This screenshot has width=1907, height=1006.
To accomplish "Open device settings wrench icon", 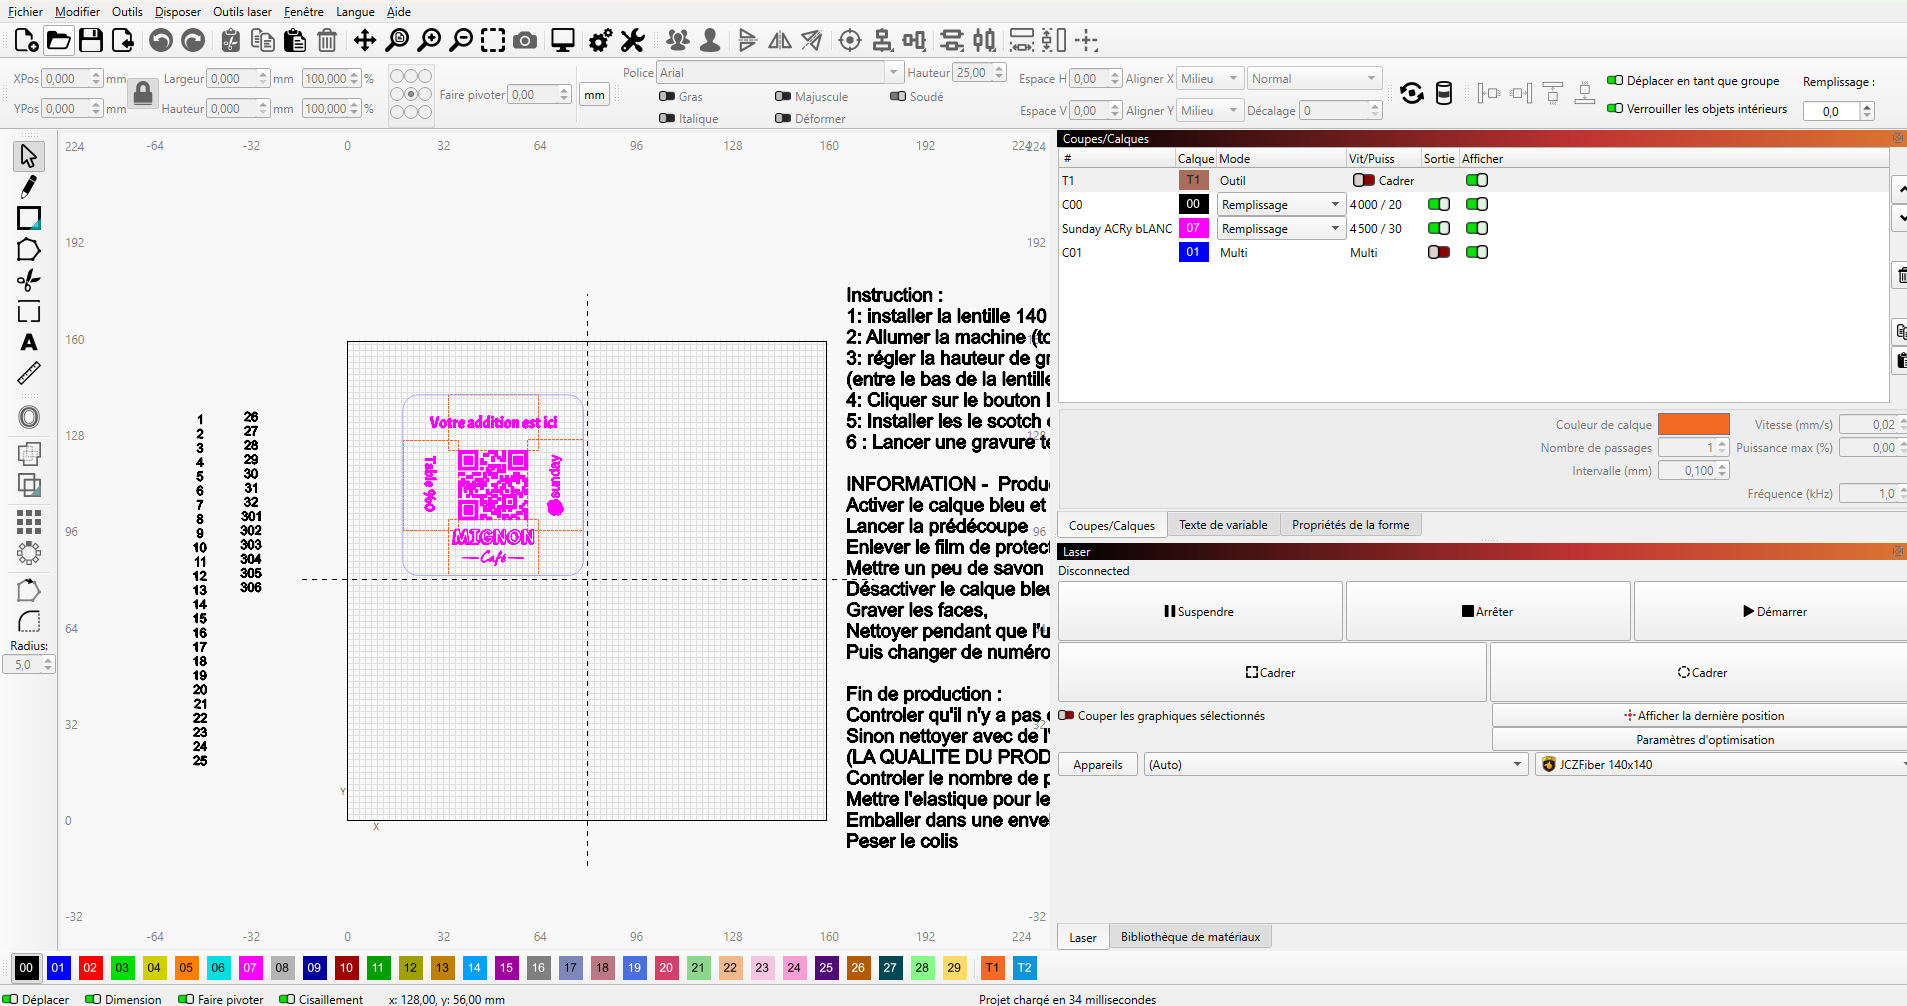I will [632, 40].
